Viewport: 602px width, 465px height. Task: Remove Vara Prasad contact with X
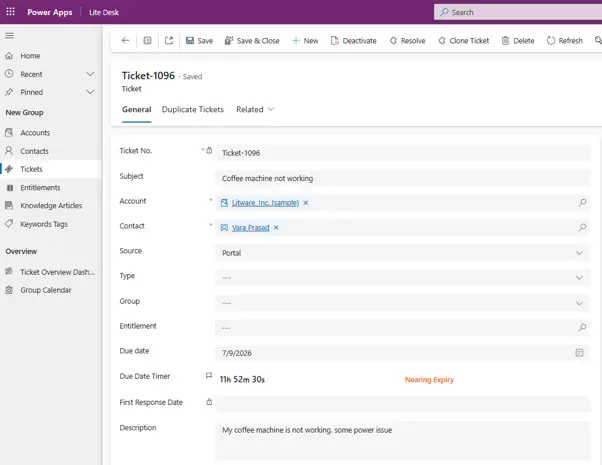coord(276,228)
